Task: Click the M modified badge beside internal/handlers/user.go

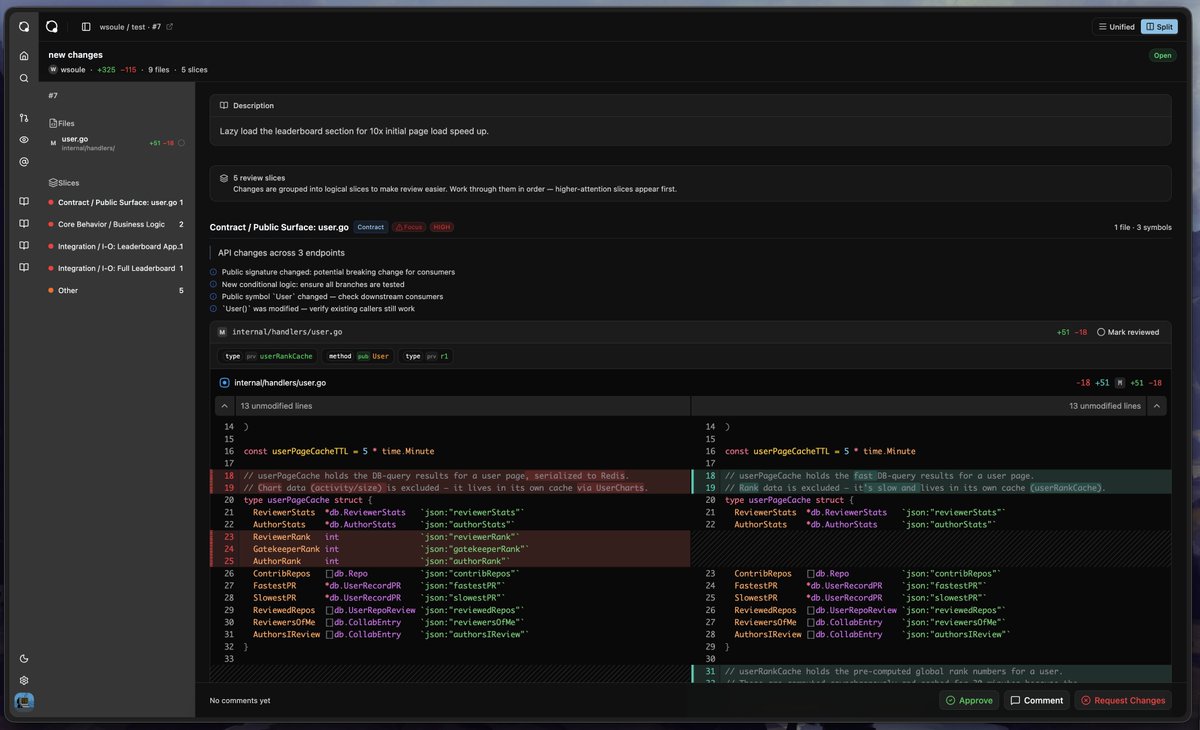Action: [222, 331]
